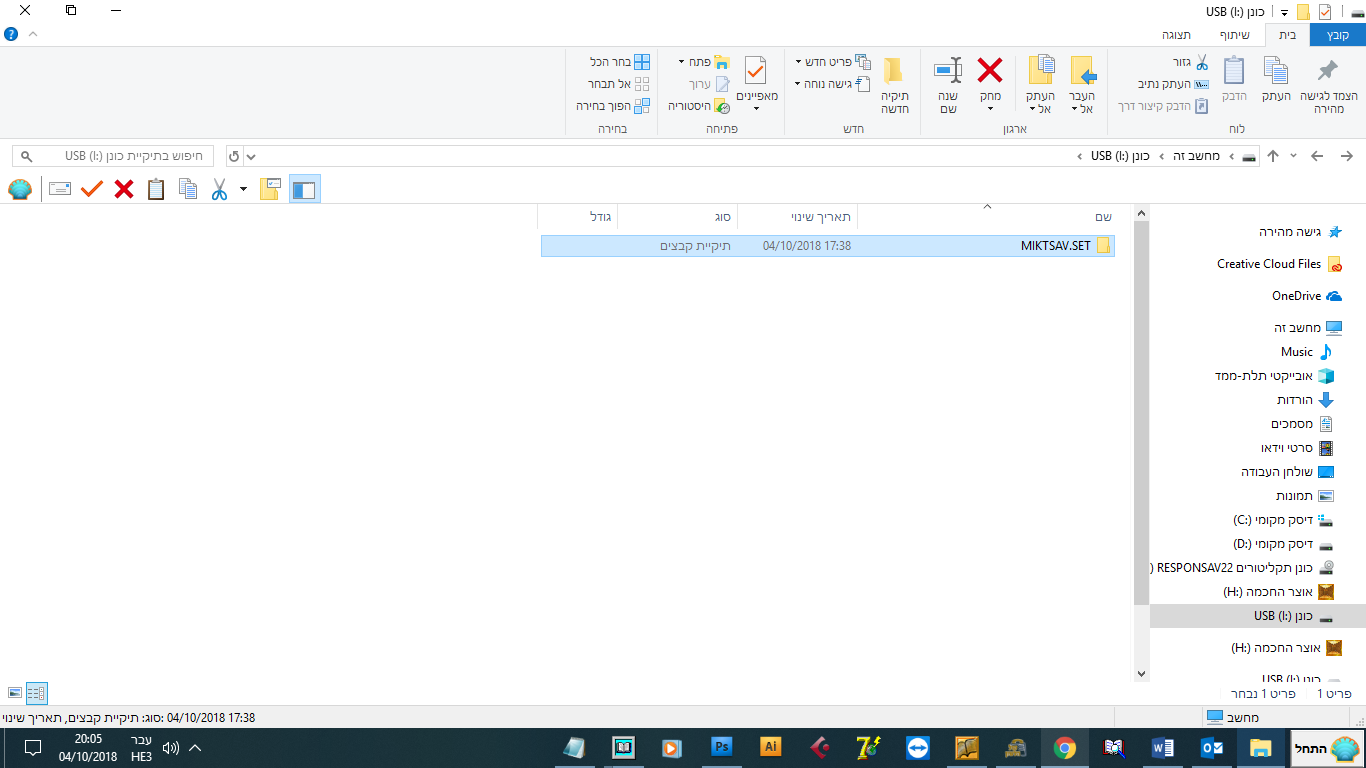
Task: Select Local Disk (C:) in the navigation pane
Action: [x=1283, y=520]
